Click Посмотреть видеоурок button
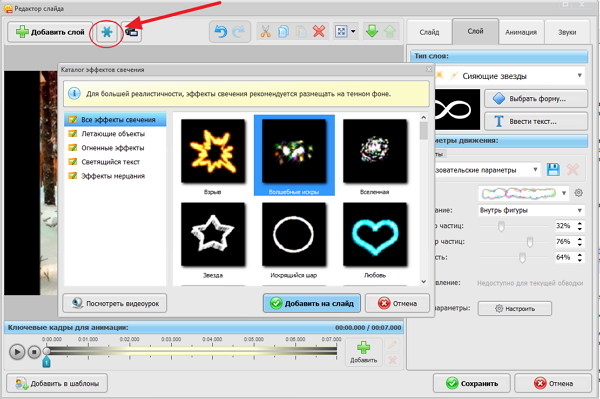The height and width of the screenshot is (399, 600). click(115, 303)
